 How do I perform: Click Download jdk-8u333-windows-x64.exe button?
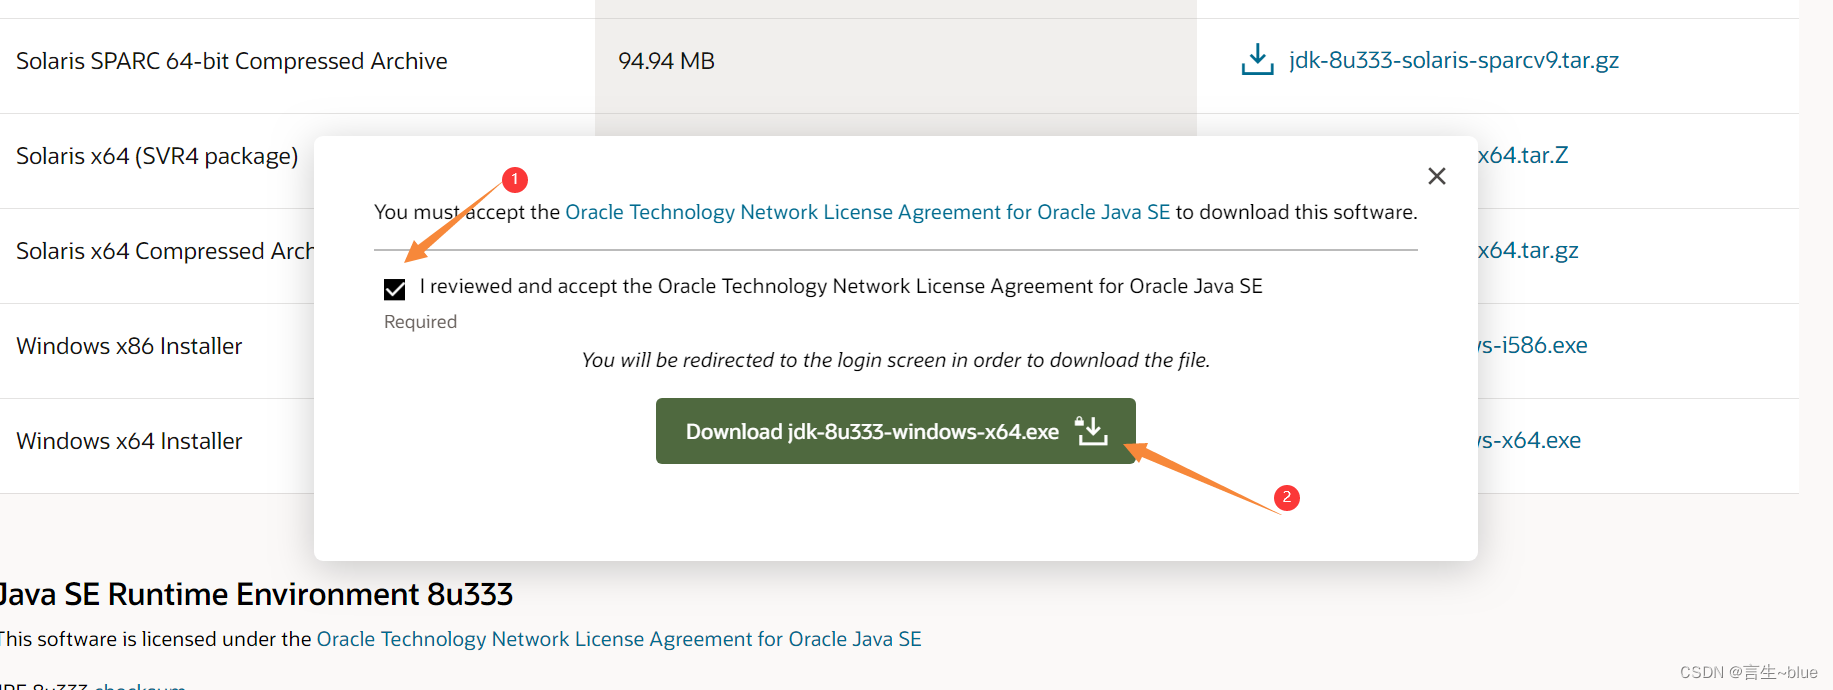pos(896,431)
